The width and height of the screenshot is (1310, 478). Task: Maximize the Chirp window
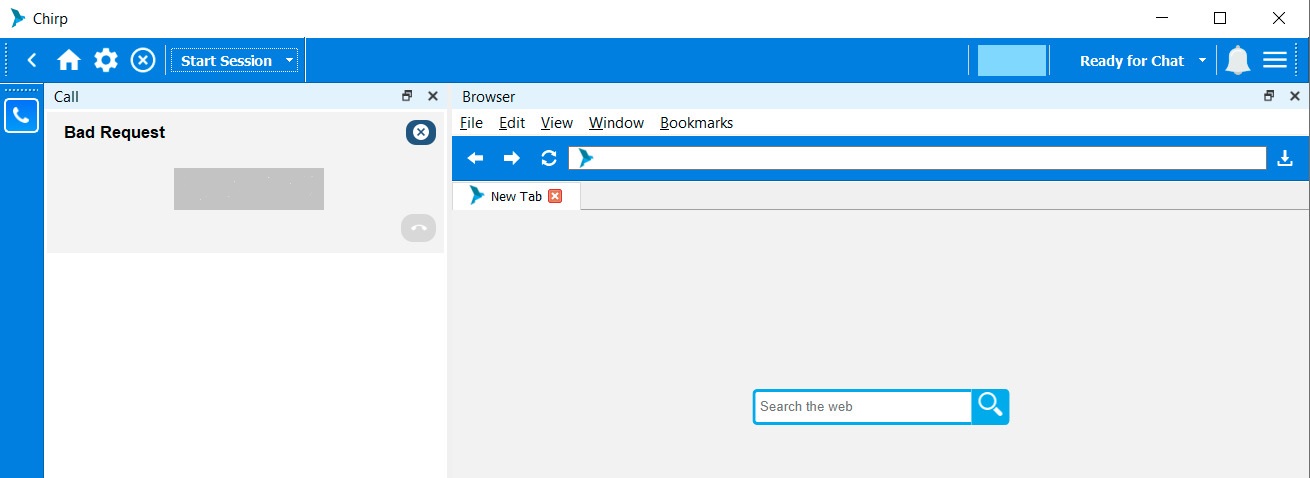coord(1220,18)
